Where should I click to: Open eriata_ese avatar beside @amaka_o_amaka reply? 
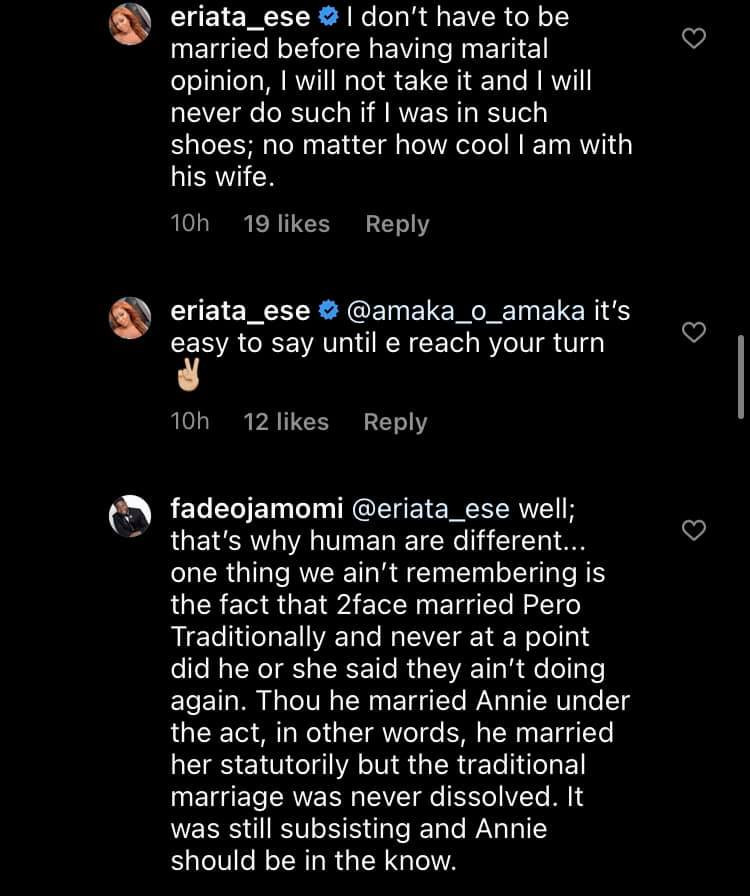(x=130, y=319)
